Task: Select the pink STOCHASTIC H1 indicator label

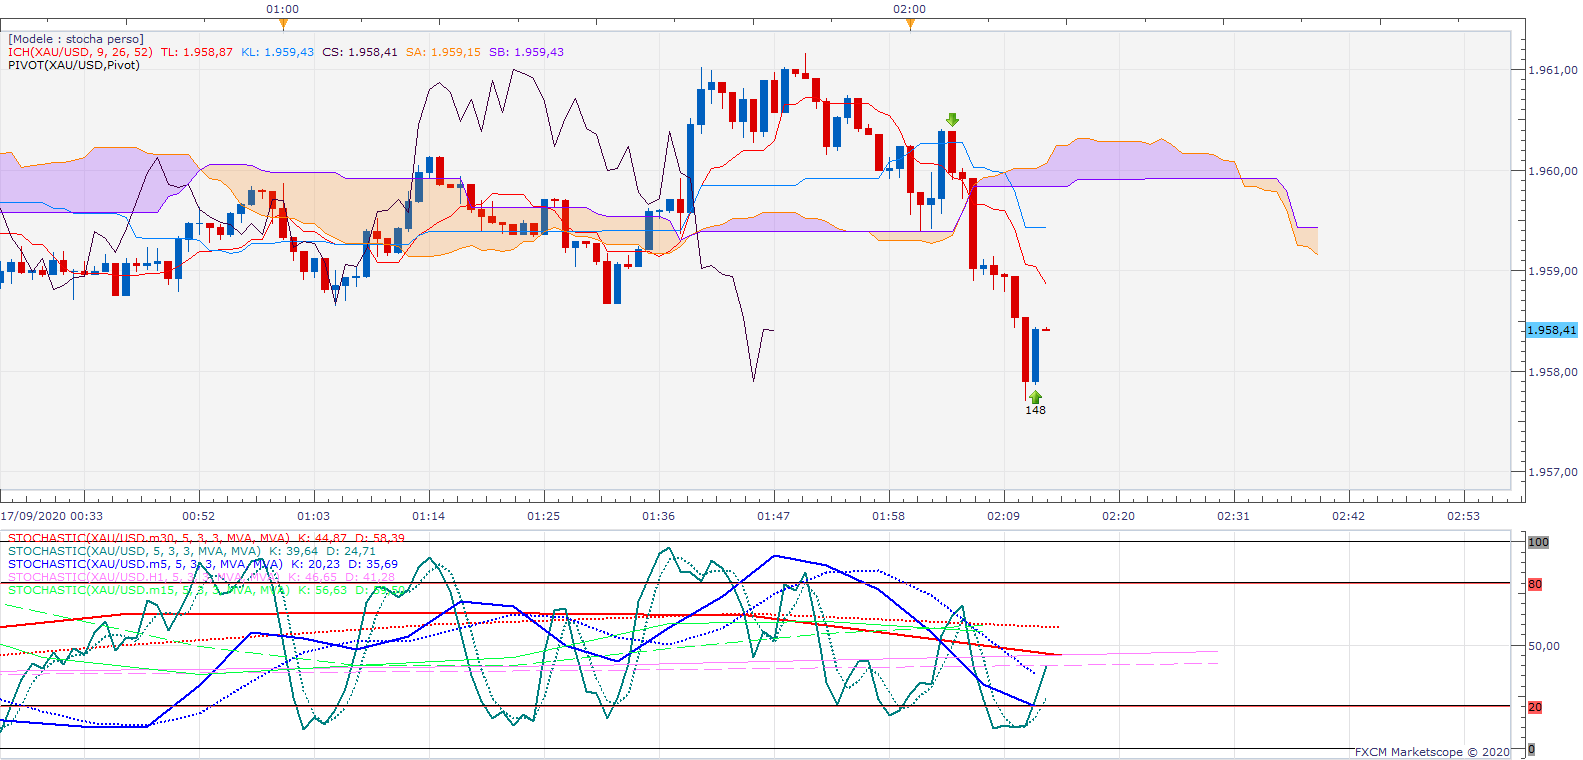Action: 144,577
